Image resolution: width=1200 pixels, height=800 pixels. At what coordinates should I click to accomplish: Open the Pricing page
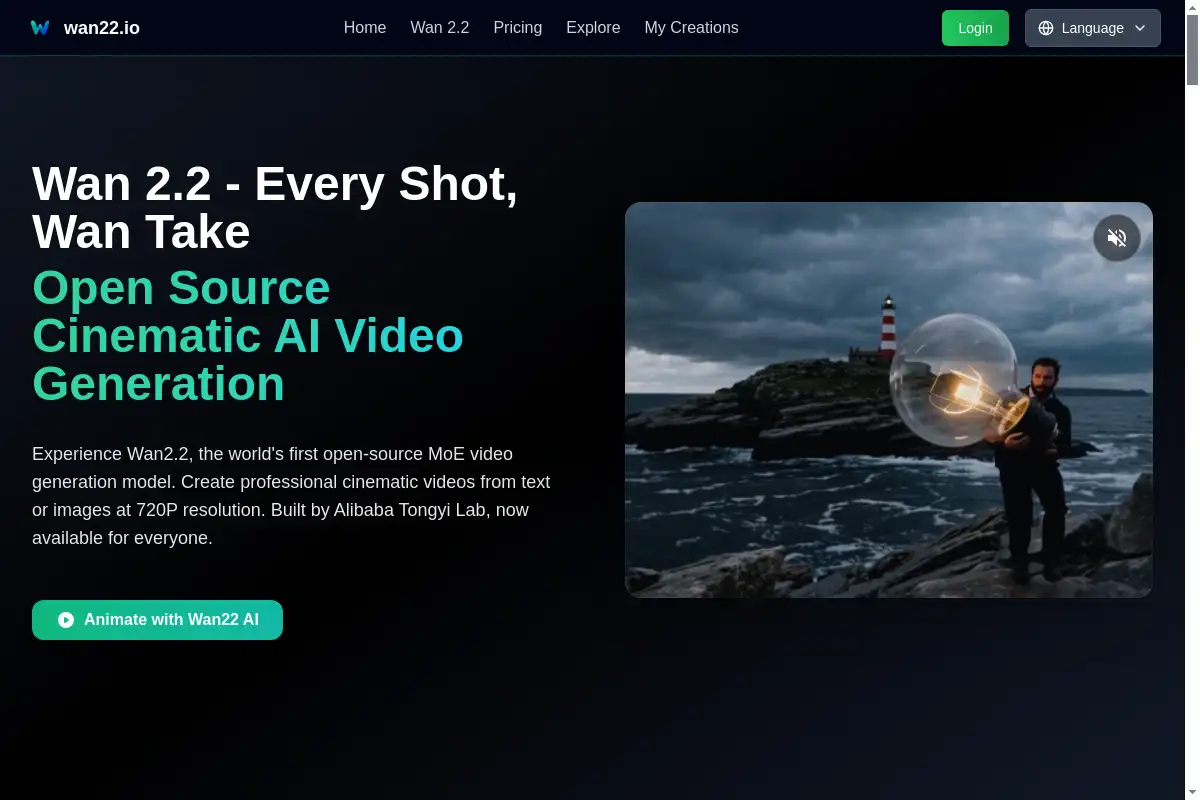pyautogui.click(x=518, y=28)
